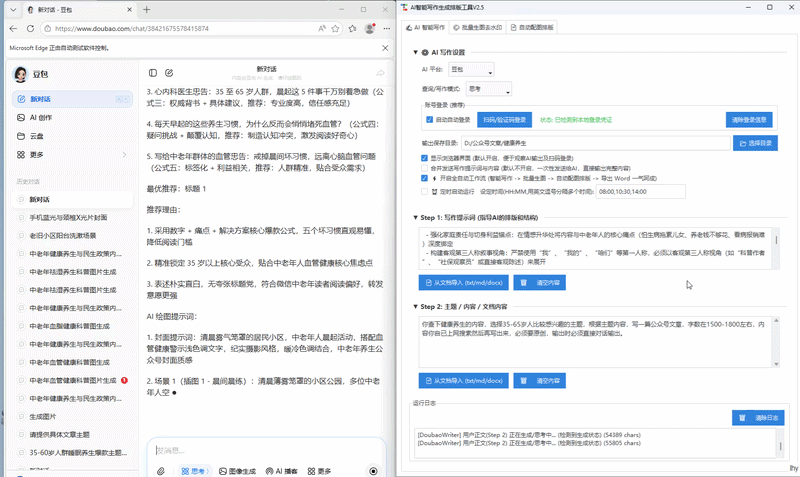The image size is (800, 477).
Task: Open the 豆包 avatar in the sidebar
Action: pyautogui.click(x=20, y=74)
